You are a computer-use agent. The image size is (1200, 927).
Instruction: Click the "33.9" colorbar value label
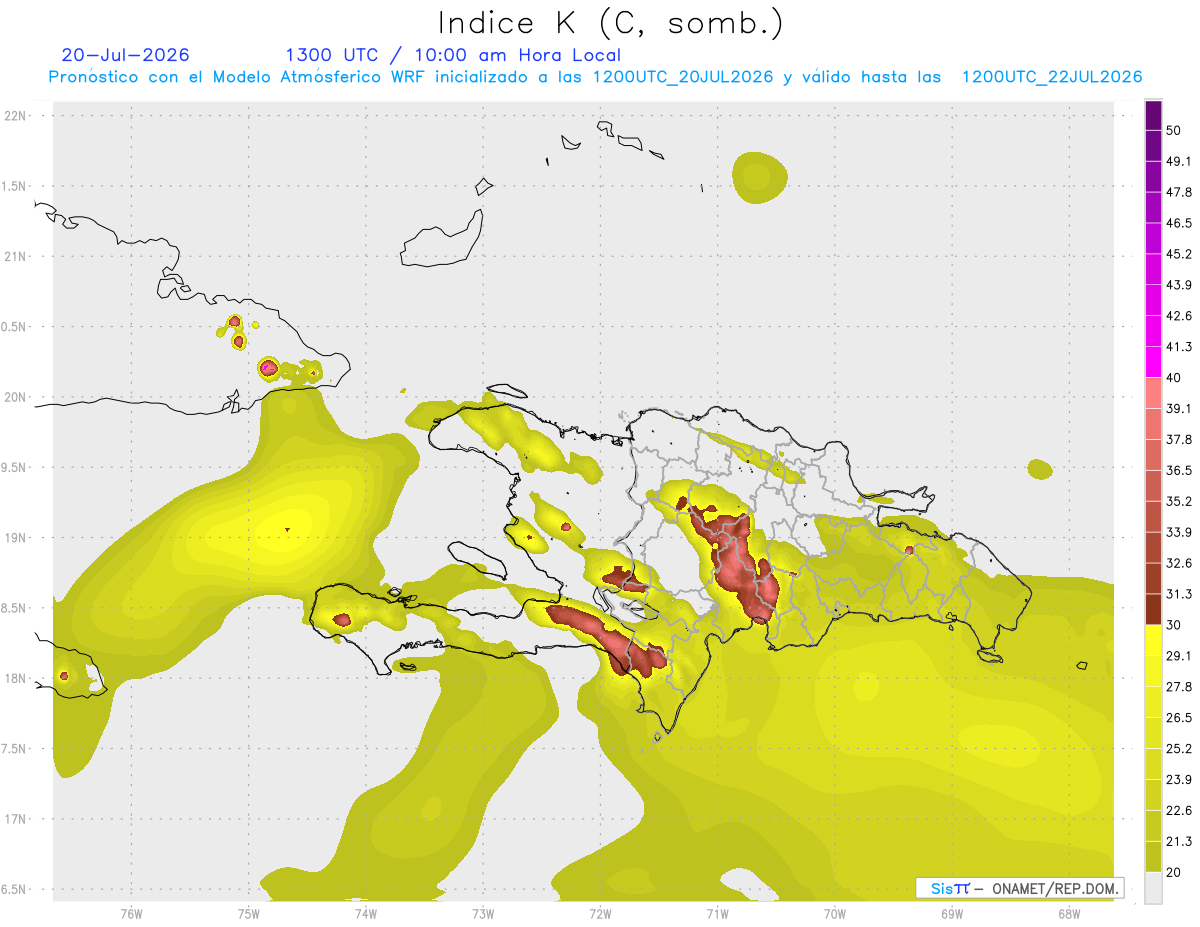click(x=1179, y=532)
